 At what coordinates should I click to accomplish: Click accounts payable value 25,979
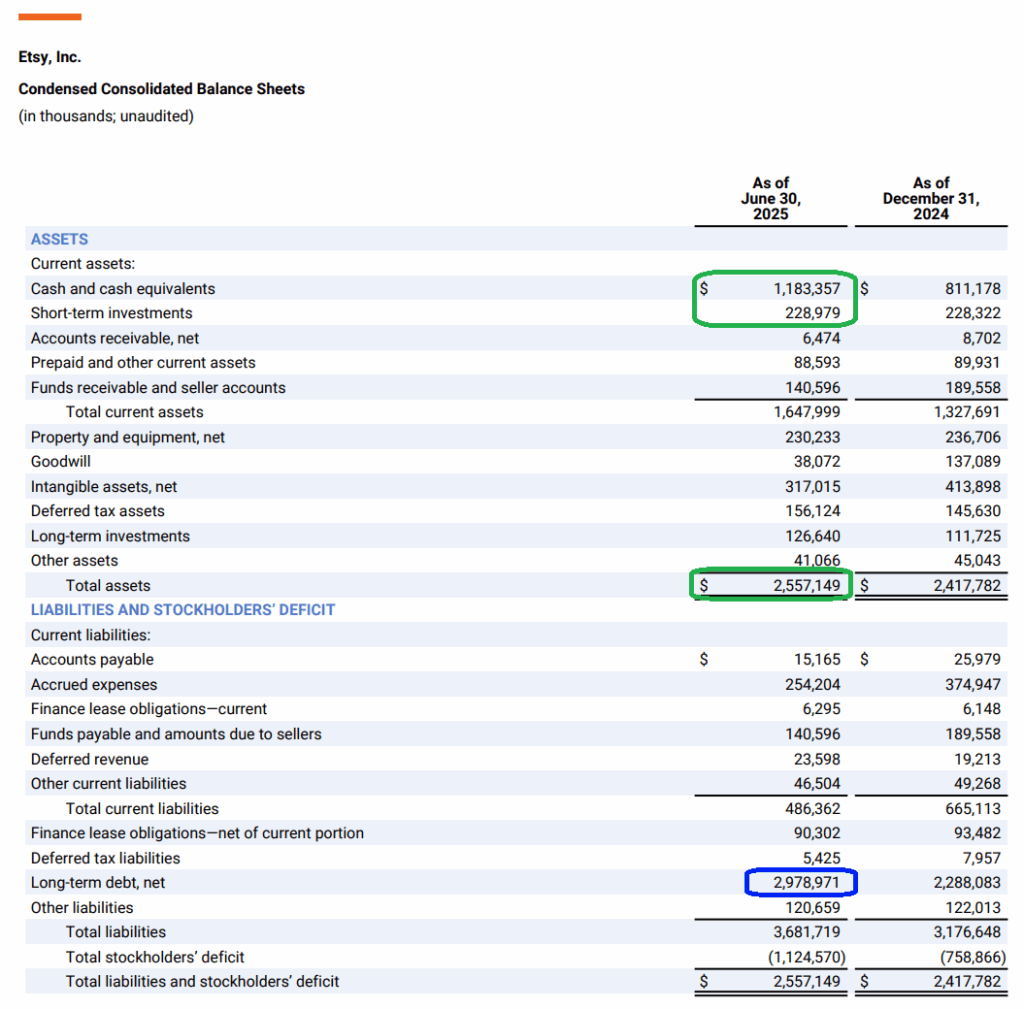tap(977, 660)
